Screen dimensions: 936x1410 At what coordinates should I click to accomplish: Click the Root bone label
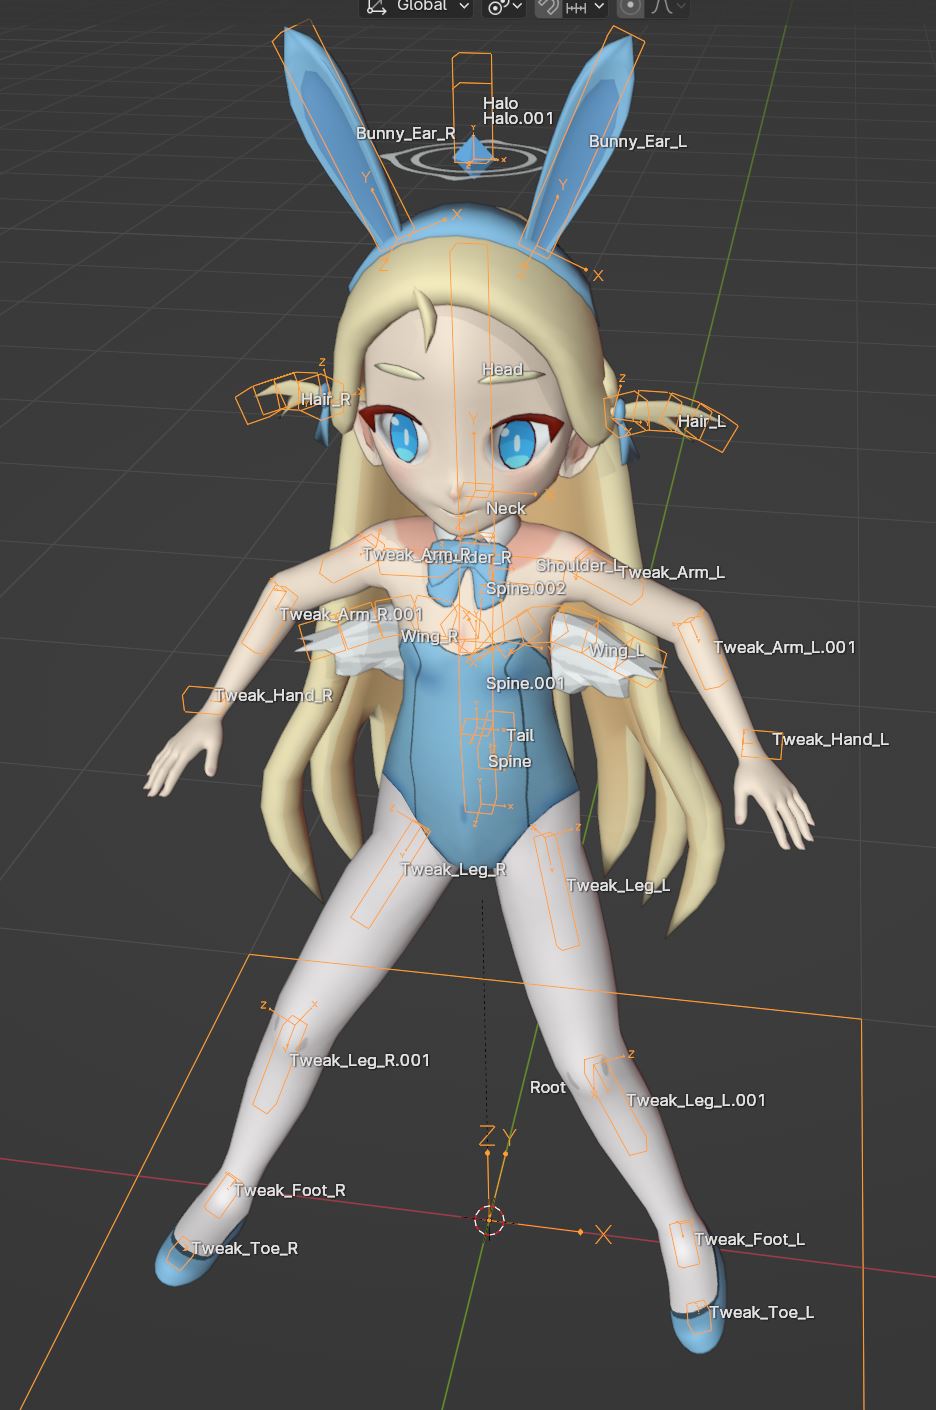point(547,1087)
